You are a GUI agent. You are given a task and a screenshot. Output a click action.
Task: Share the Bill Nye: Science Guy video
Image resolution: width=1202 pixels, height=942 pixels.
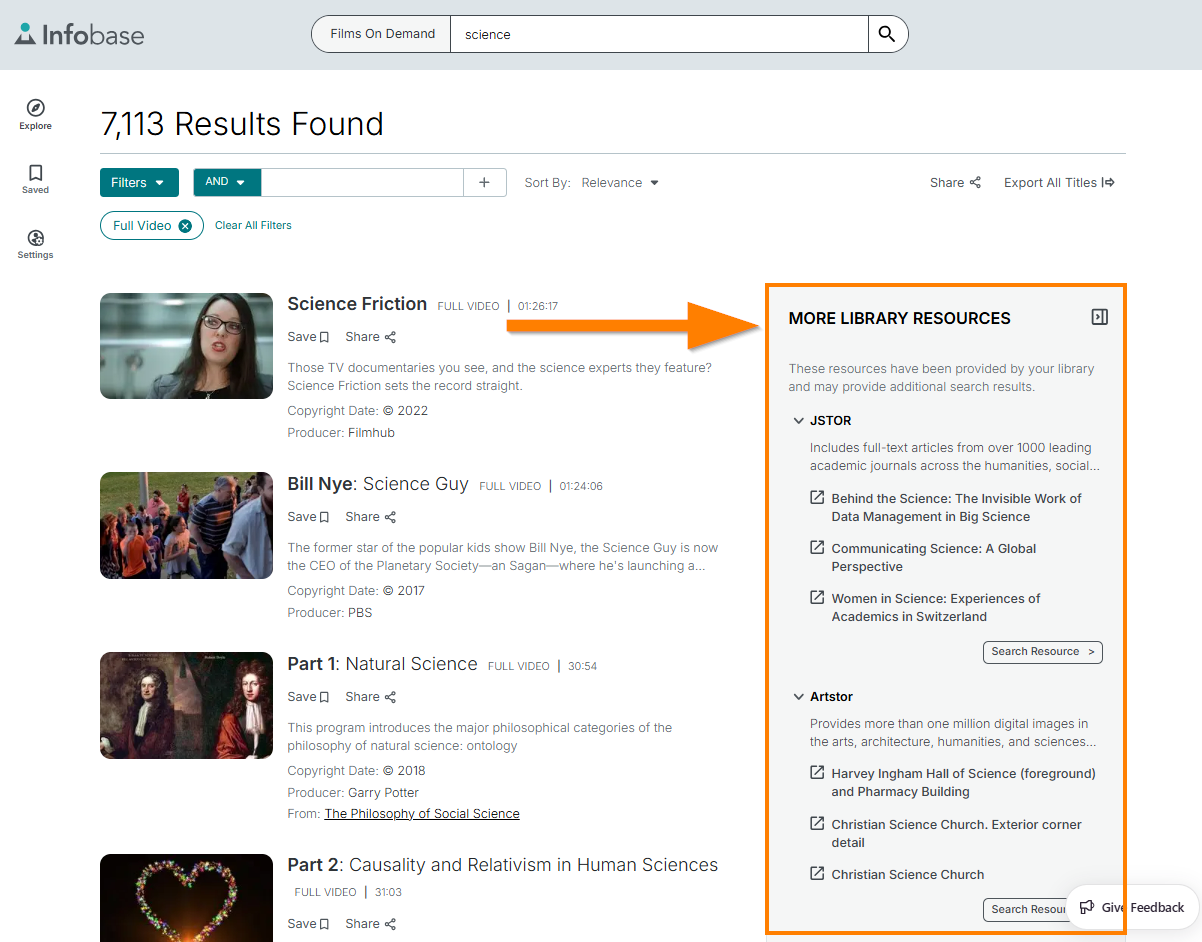(x=371, y=517)
